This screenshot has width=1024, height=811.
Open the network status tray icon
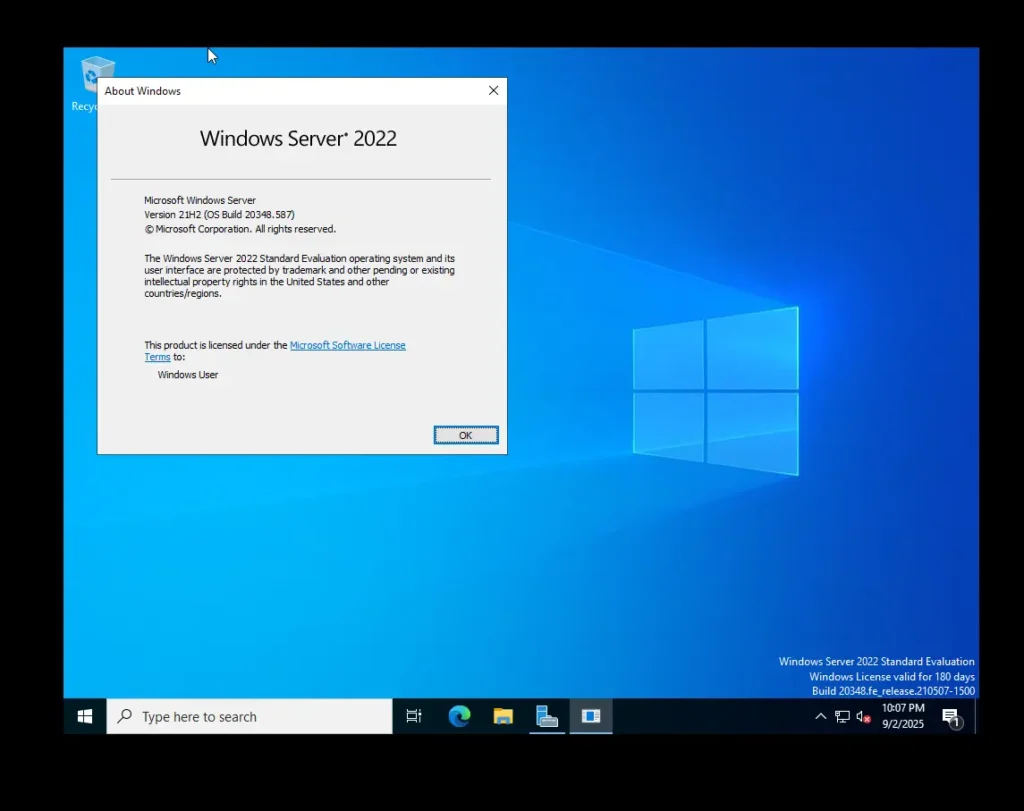tap(842, 717)
